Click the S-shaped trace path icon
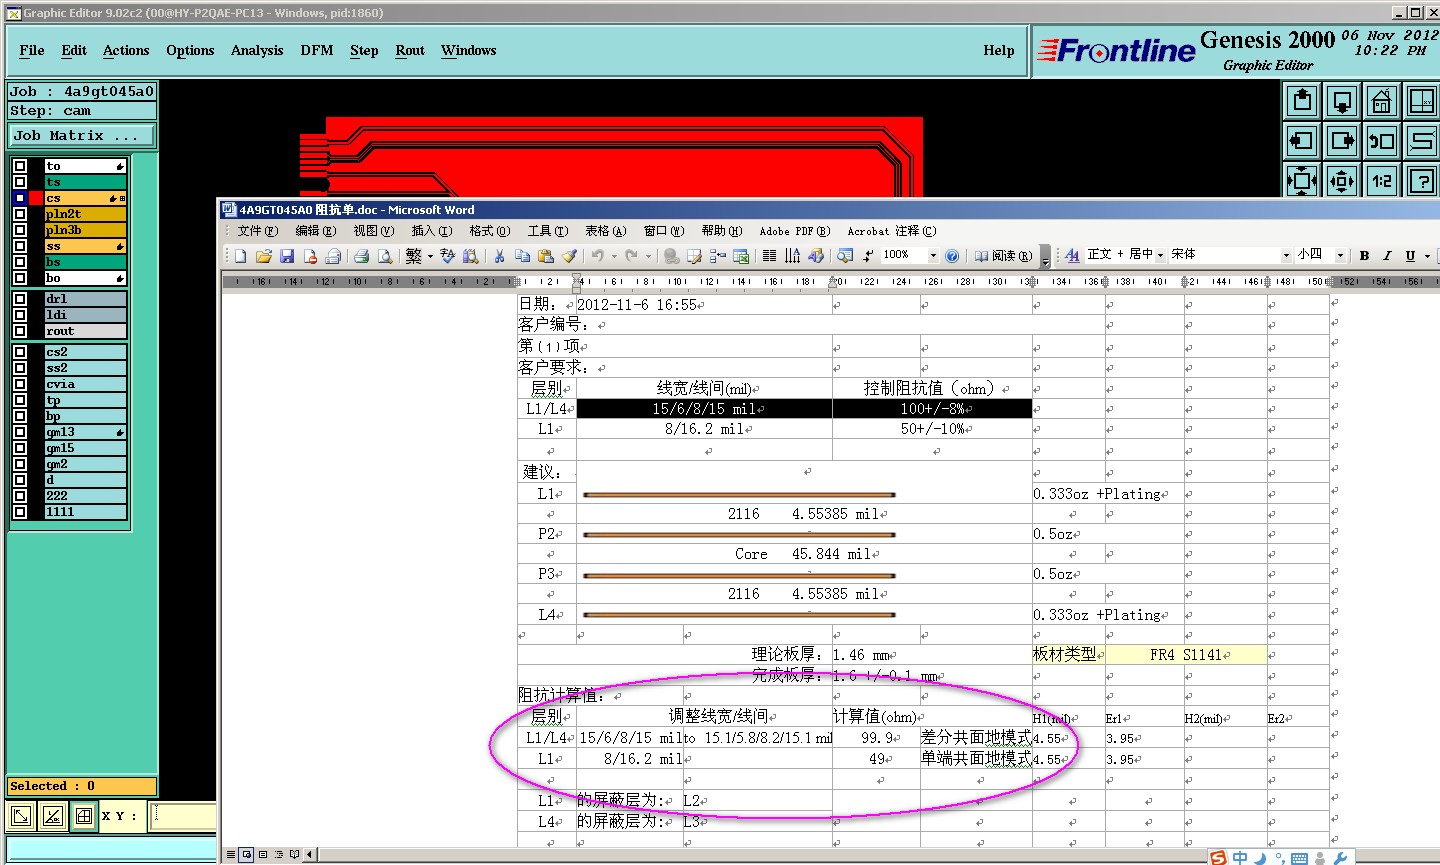This screenshot has height=865, width=1440. 1421,141
